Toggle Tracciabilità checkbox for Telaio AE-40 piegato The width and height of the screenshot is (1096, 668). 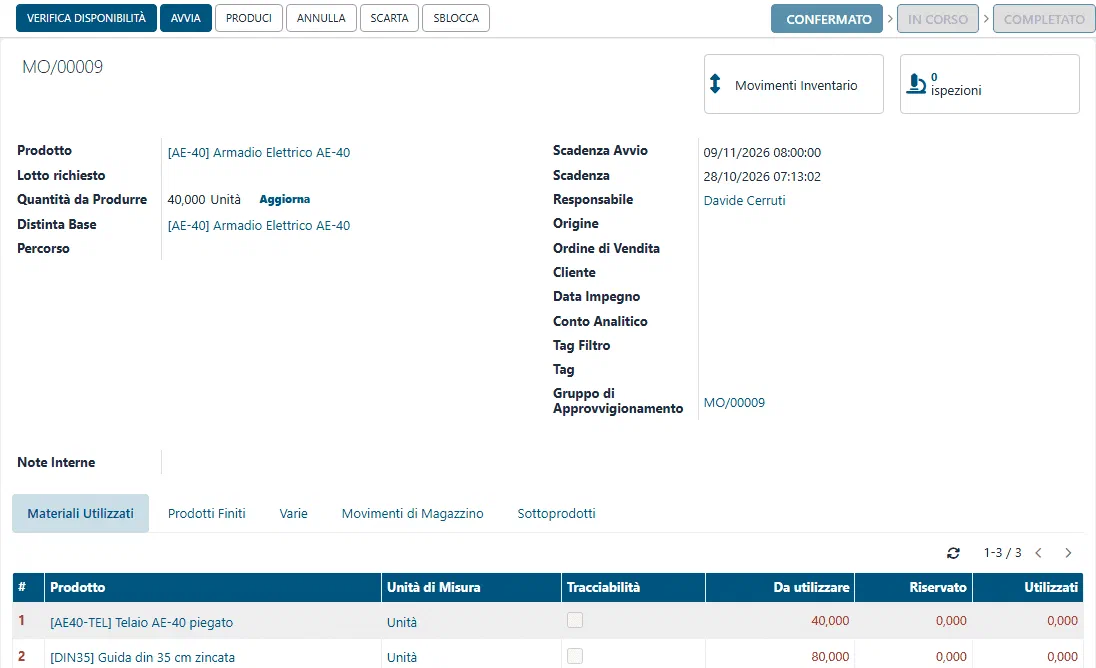(575, 620)
